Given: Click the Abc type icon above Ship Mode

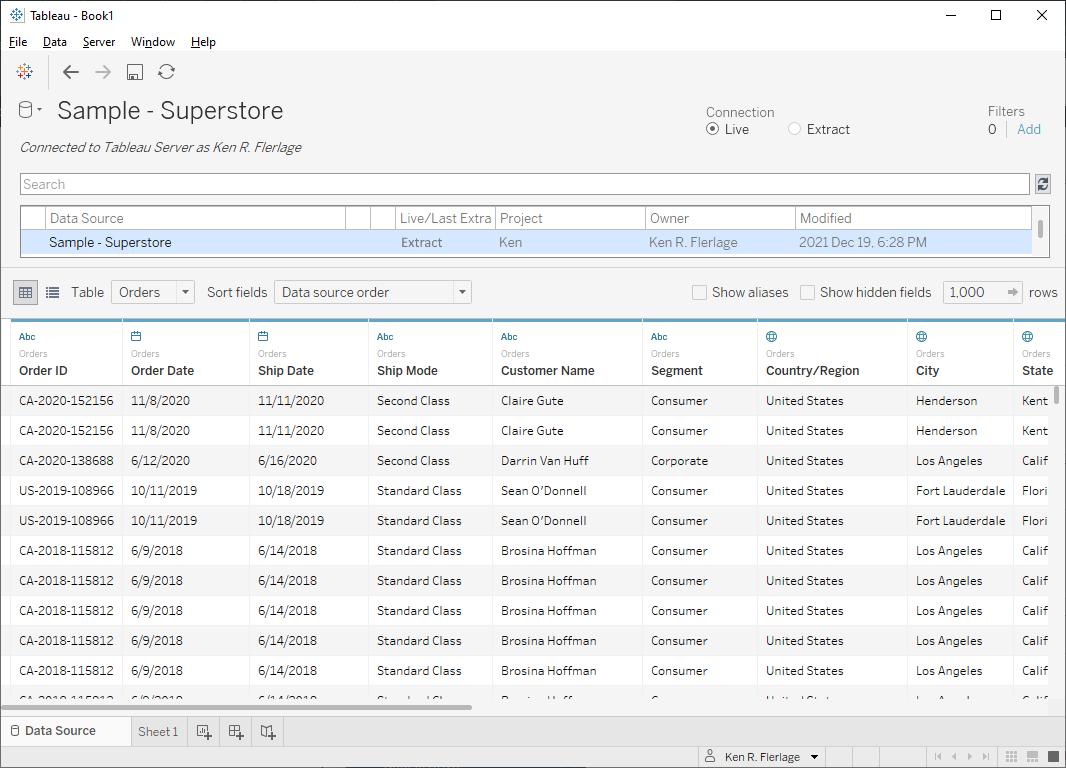Looking at the screenshot, I should click(x=385, y=336).
